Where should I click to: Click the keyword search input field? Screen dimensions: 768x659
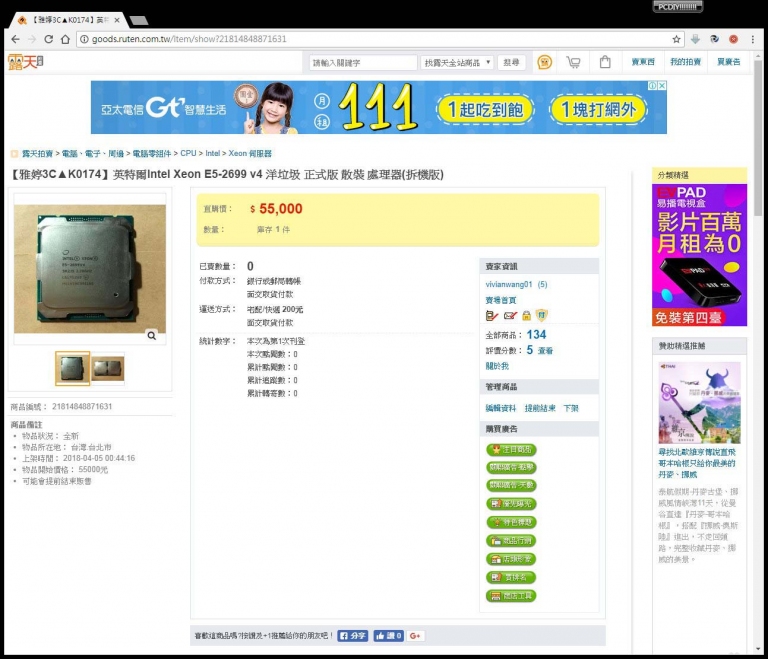click(363, 63)
